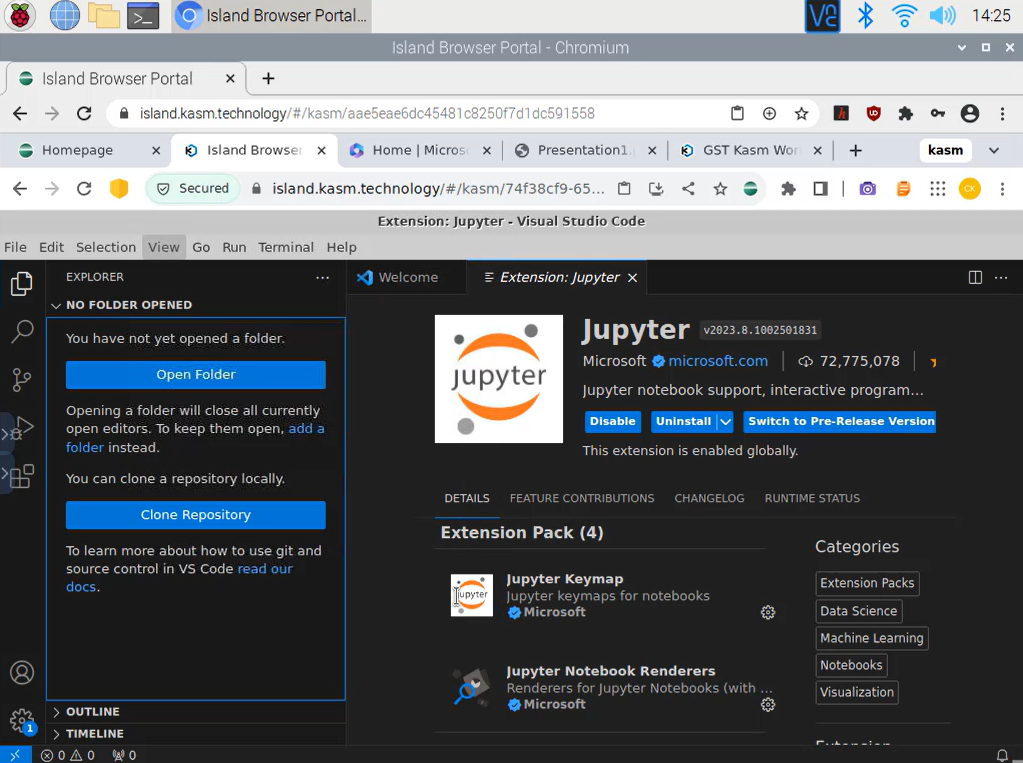Open the Accounts menu icon
Image resolution: width=1023 pixels, height=763 pixels.
(22, 672)
